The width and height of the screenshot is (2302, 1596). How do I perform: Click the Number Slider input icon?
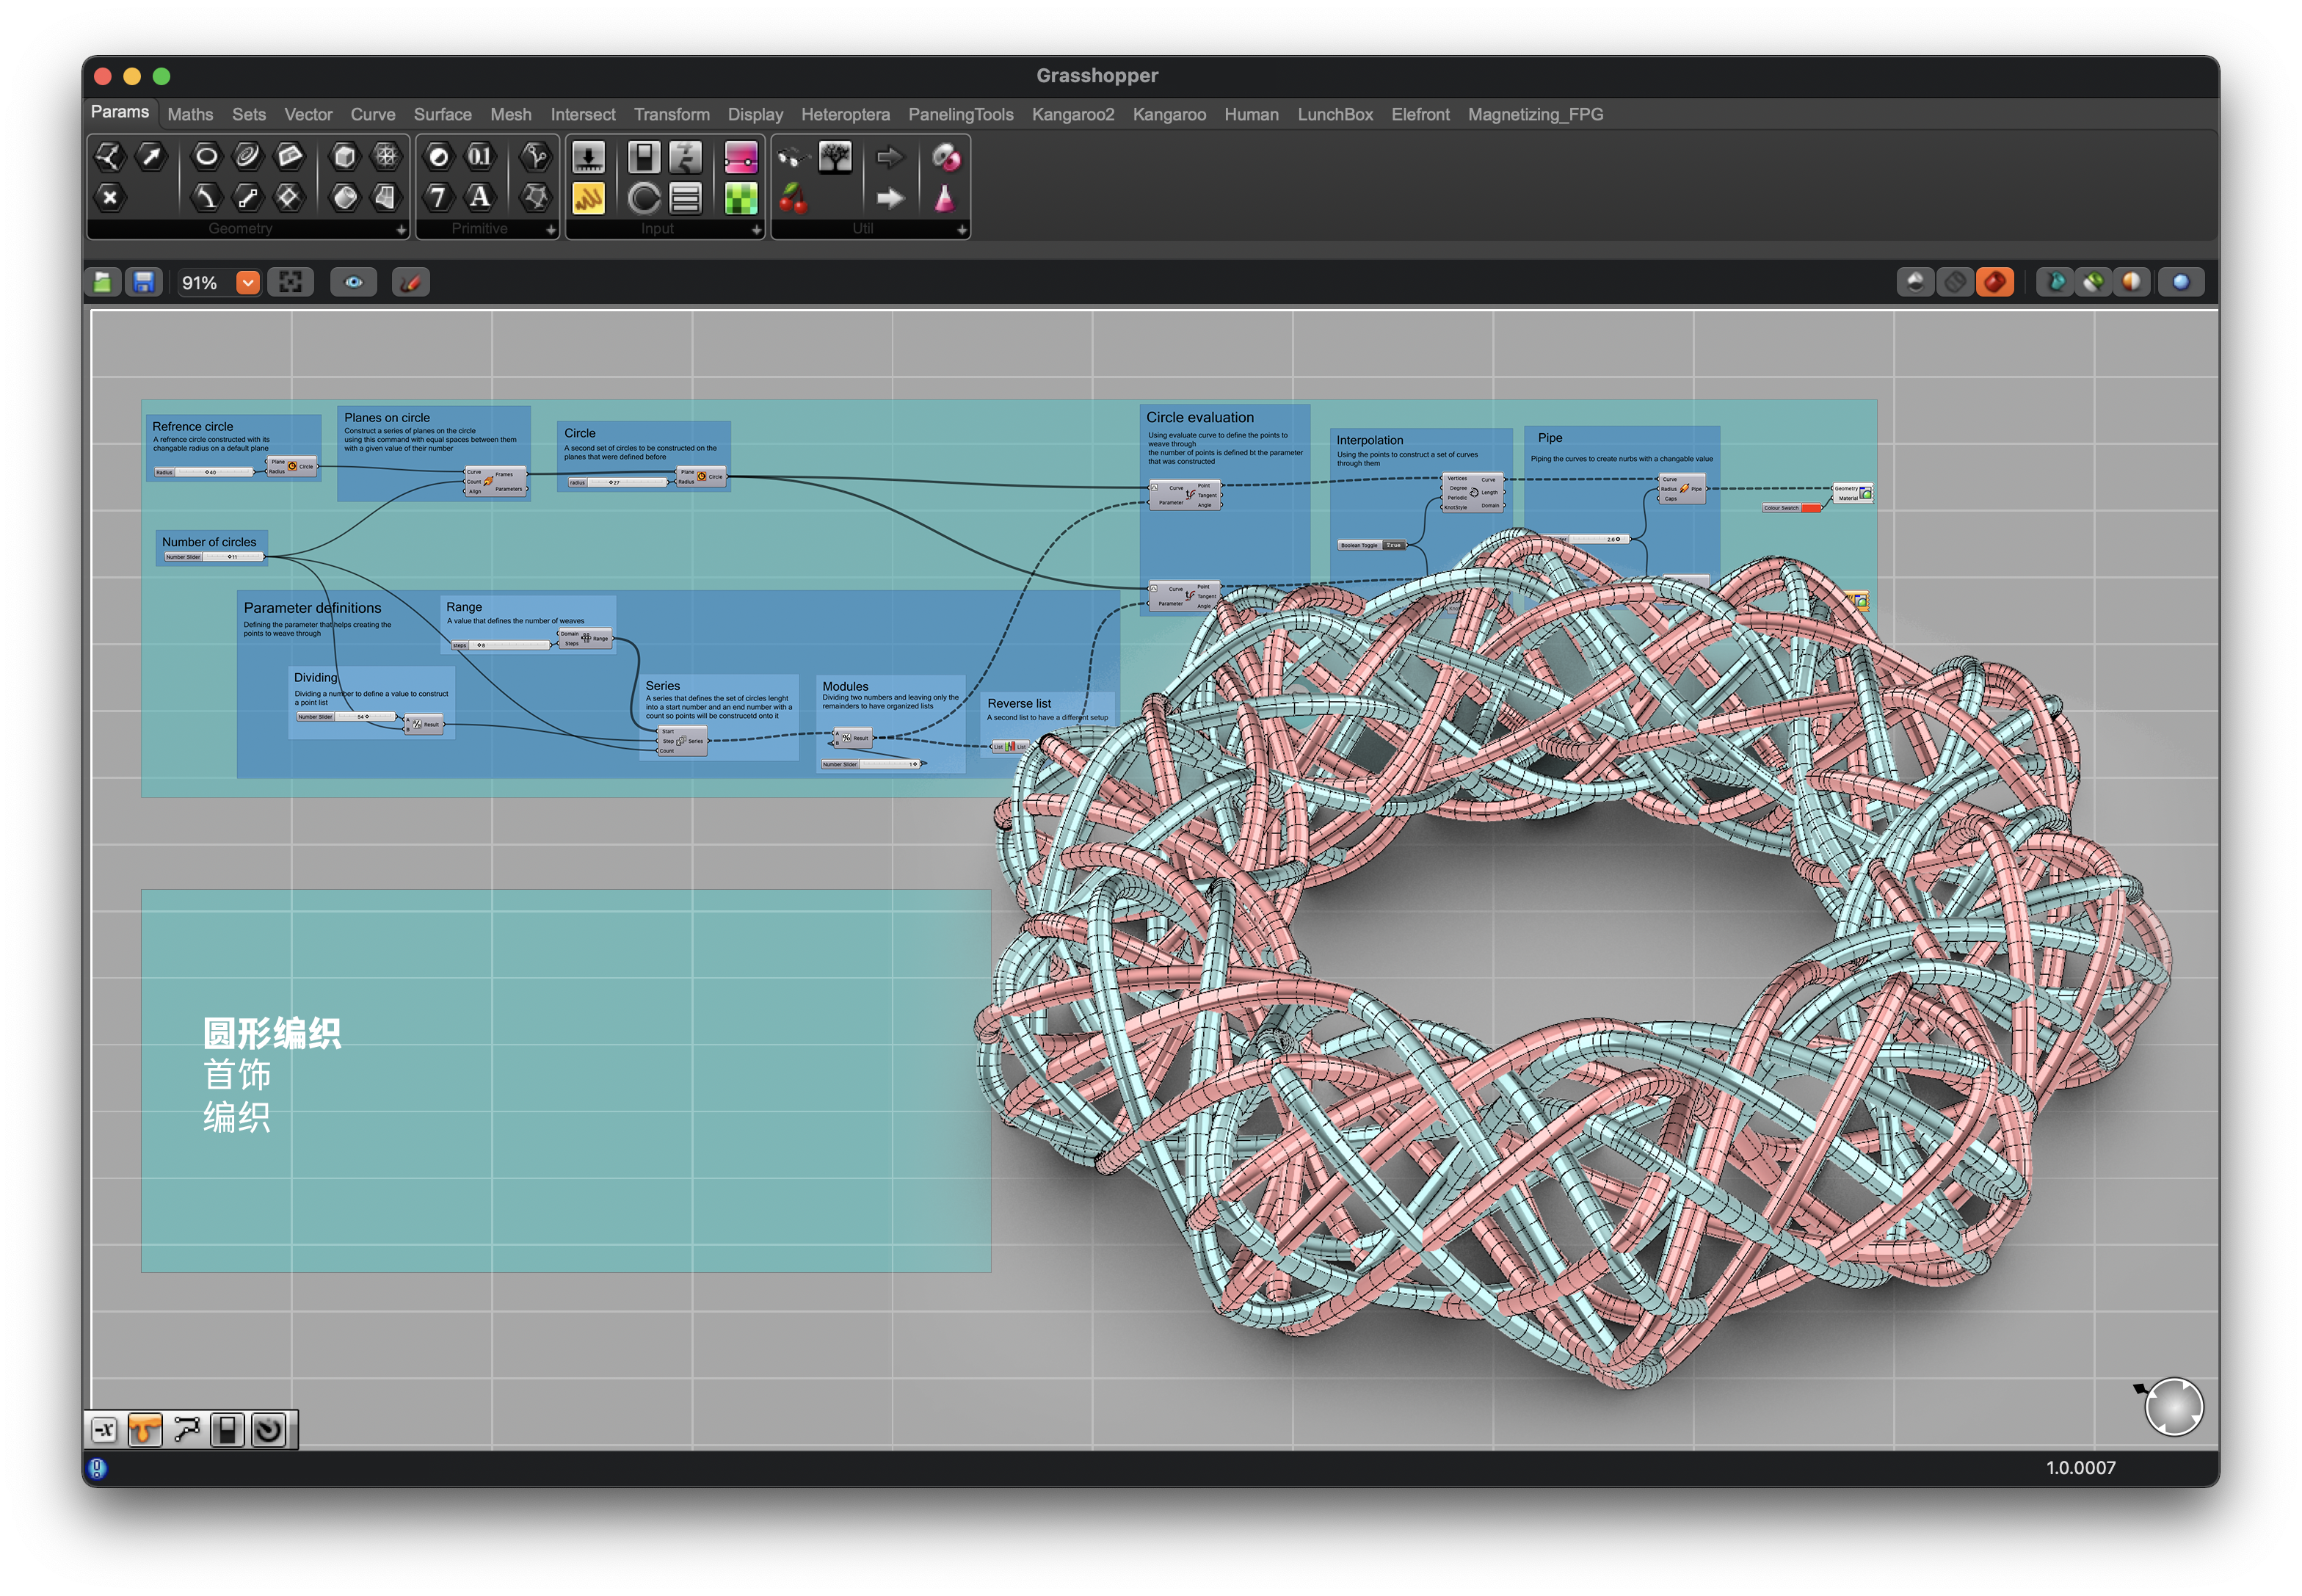(588, 156)
